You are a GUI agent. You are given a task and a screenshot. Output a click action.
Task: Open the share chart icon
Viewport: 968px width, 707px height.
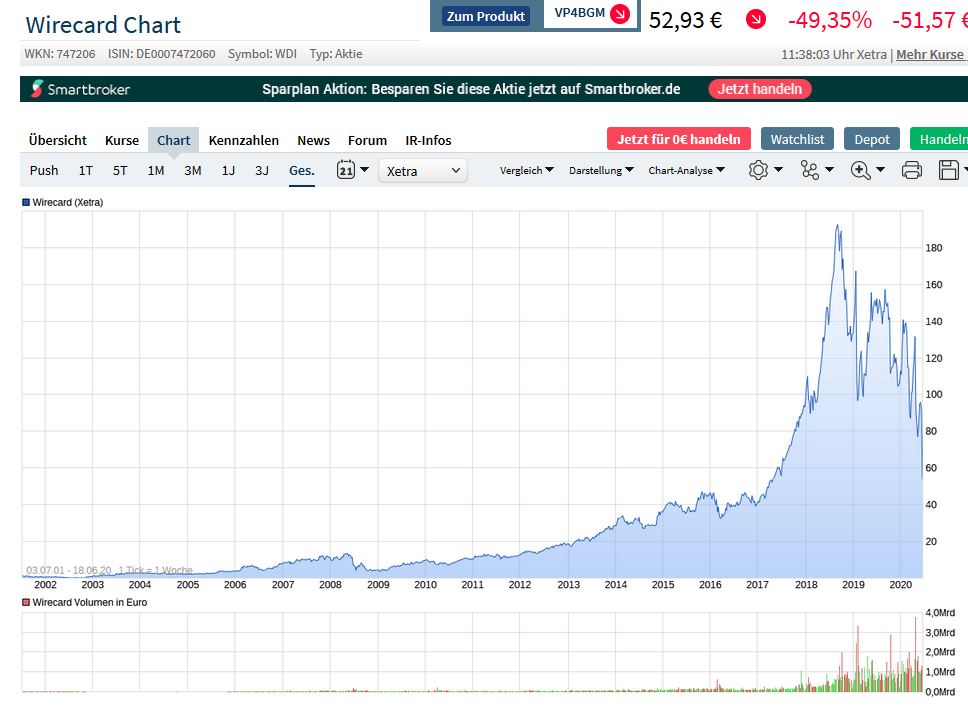tap(809, 170)
